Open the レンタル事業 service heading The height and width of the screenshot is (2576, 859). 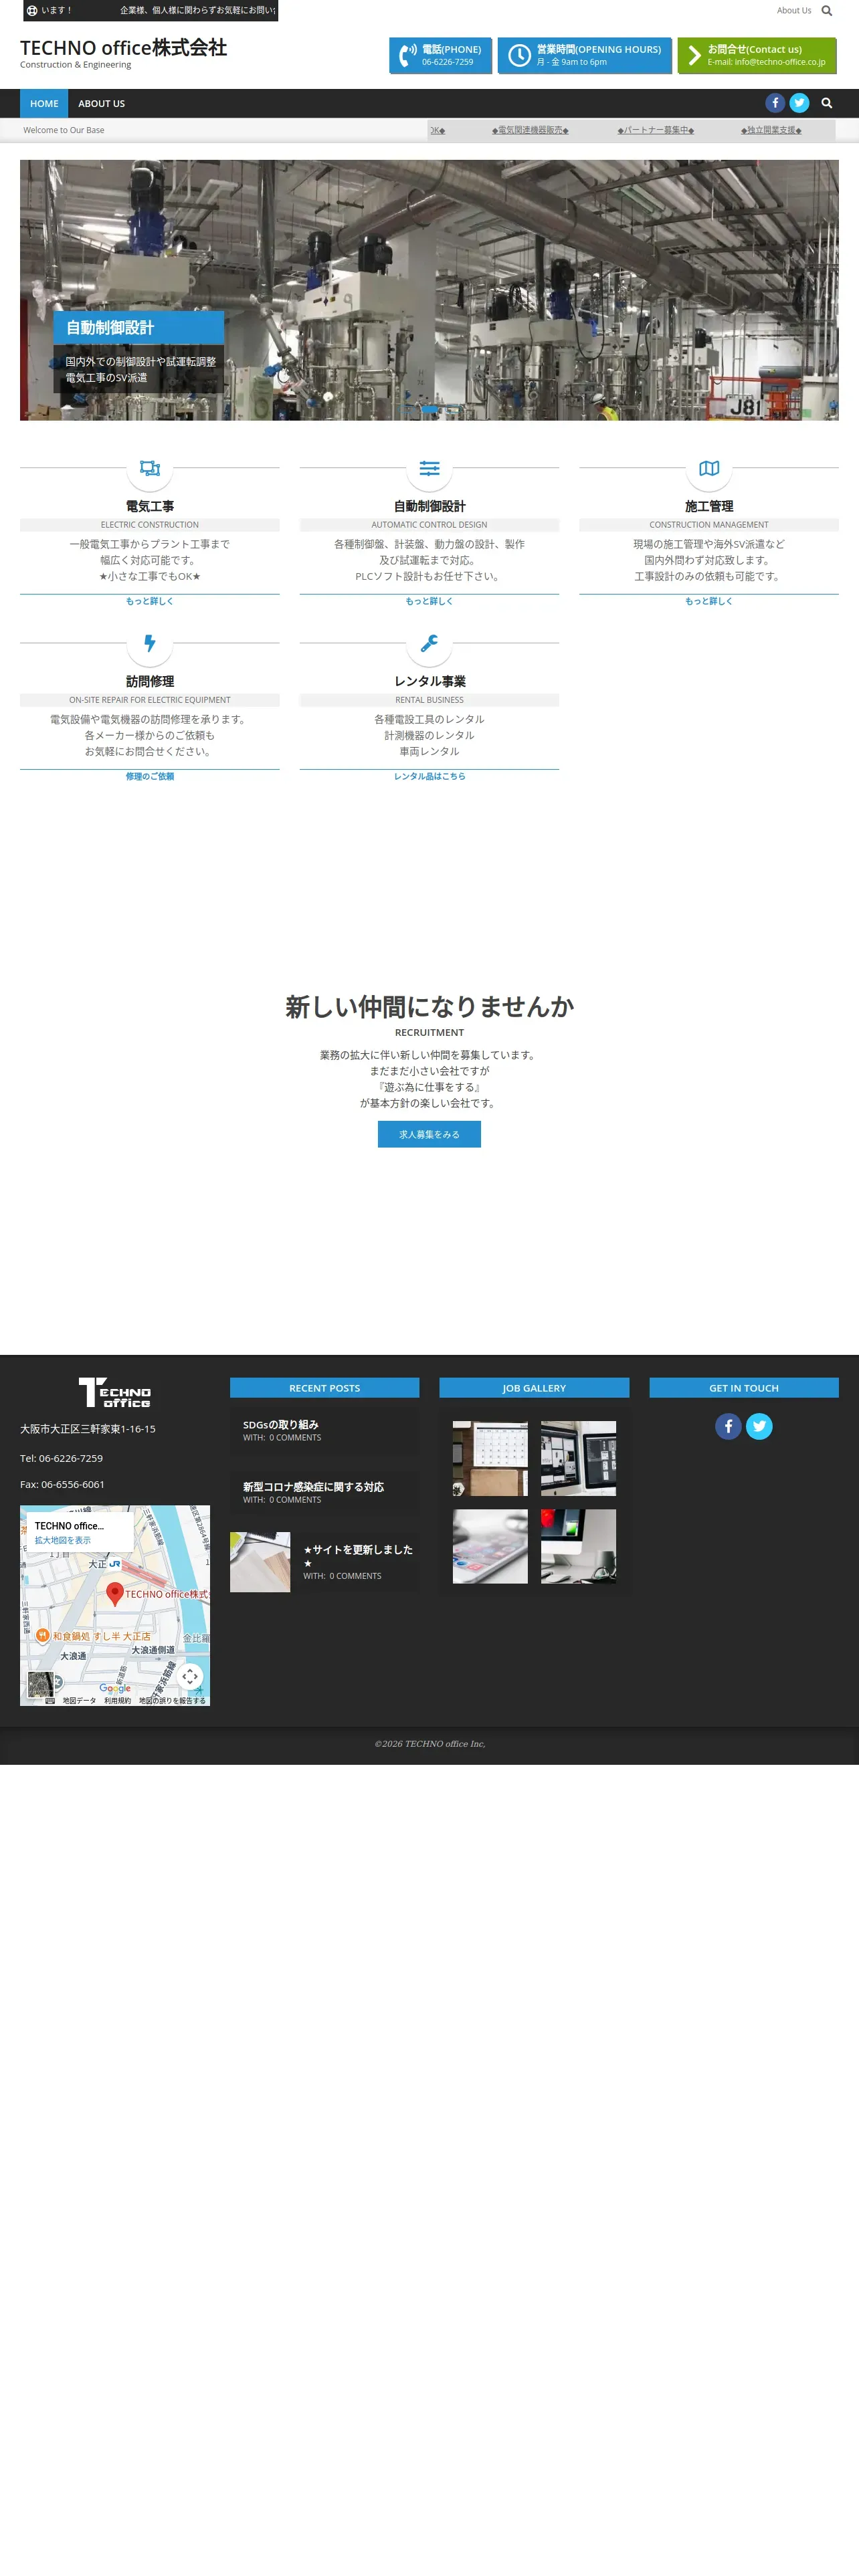(x=429, y=681)
